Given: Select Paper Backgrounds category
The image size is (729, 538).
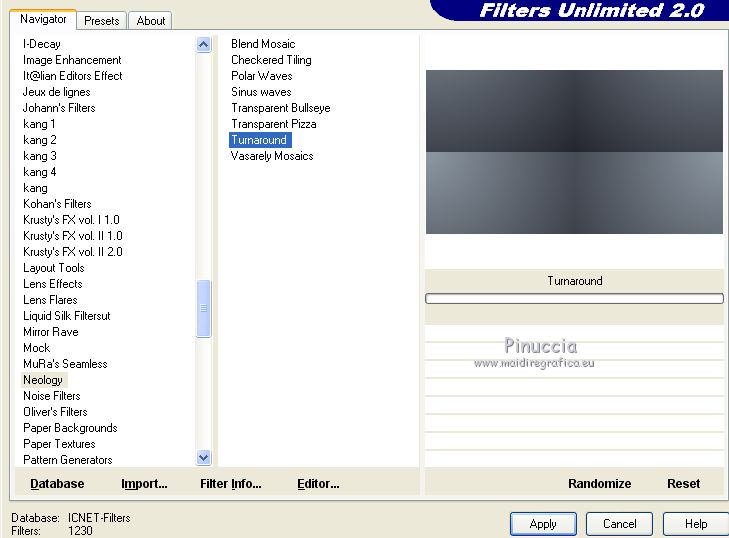Looking at the screenshot, I should pyautogui.click(x=70, y=428).
